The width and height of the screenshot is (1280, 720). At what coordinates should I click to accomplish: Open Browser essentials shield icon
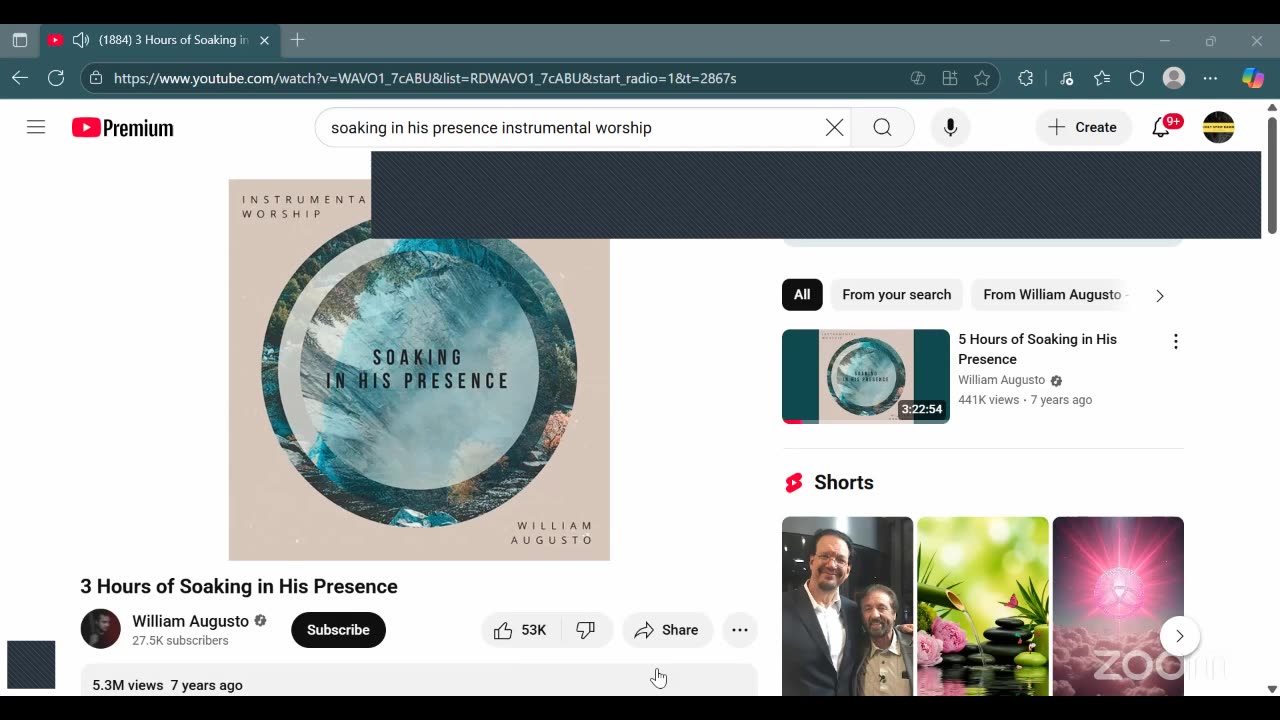click(1137, 78)
